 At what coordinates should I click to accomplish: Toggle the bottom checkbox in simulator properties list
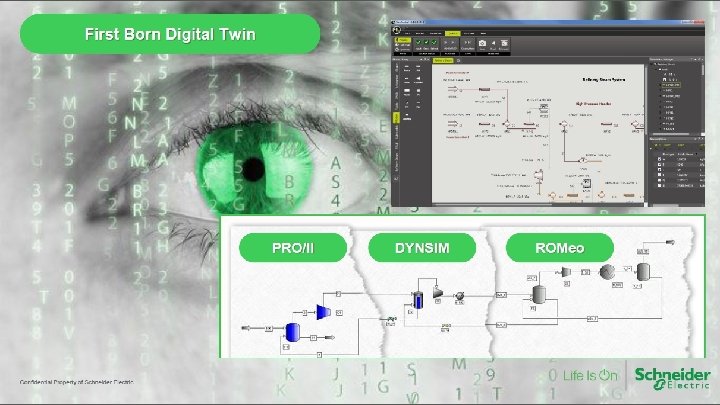click(659, 186)
